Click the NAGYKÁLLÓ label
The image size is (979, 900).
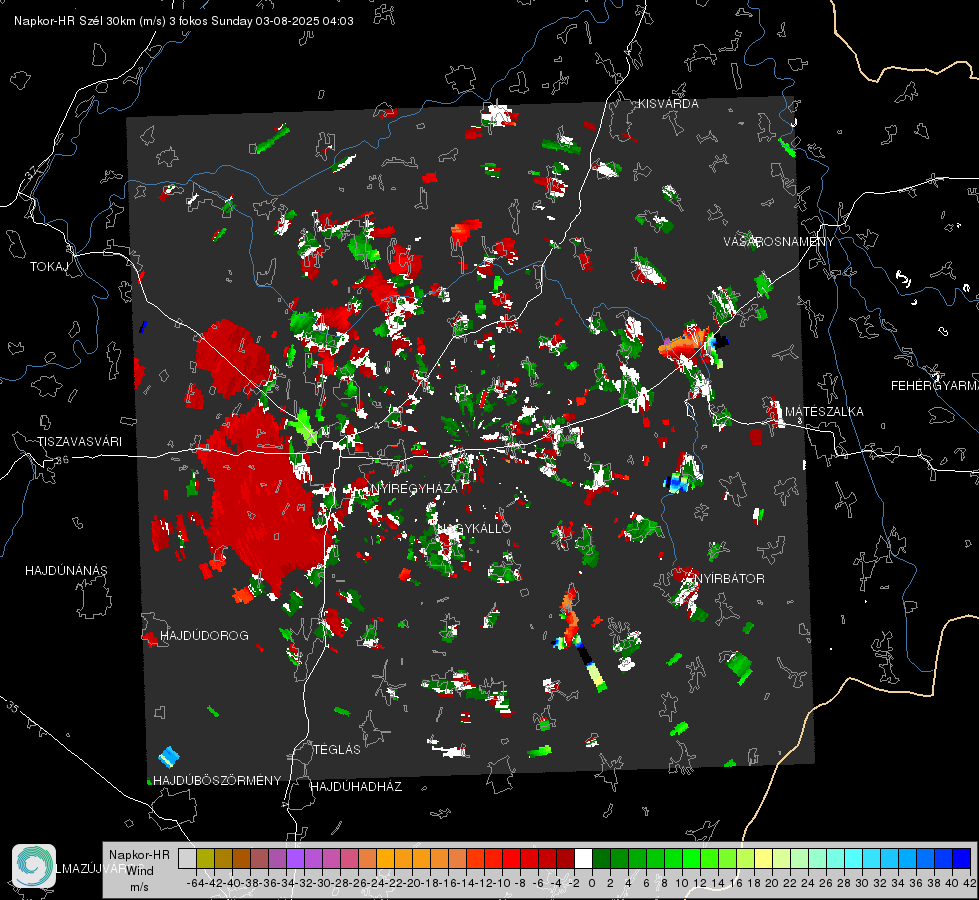pos(475,528)
